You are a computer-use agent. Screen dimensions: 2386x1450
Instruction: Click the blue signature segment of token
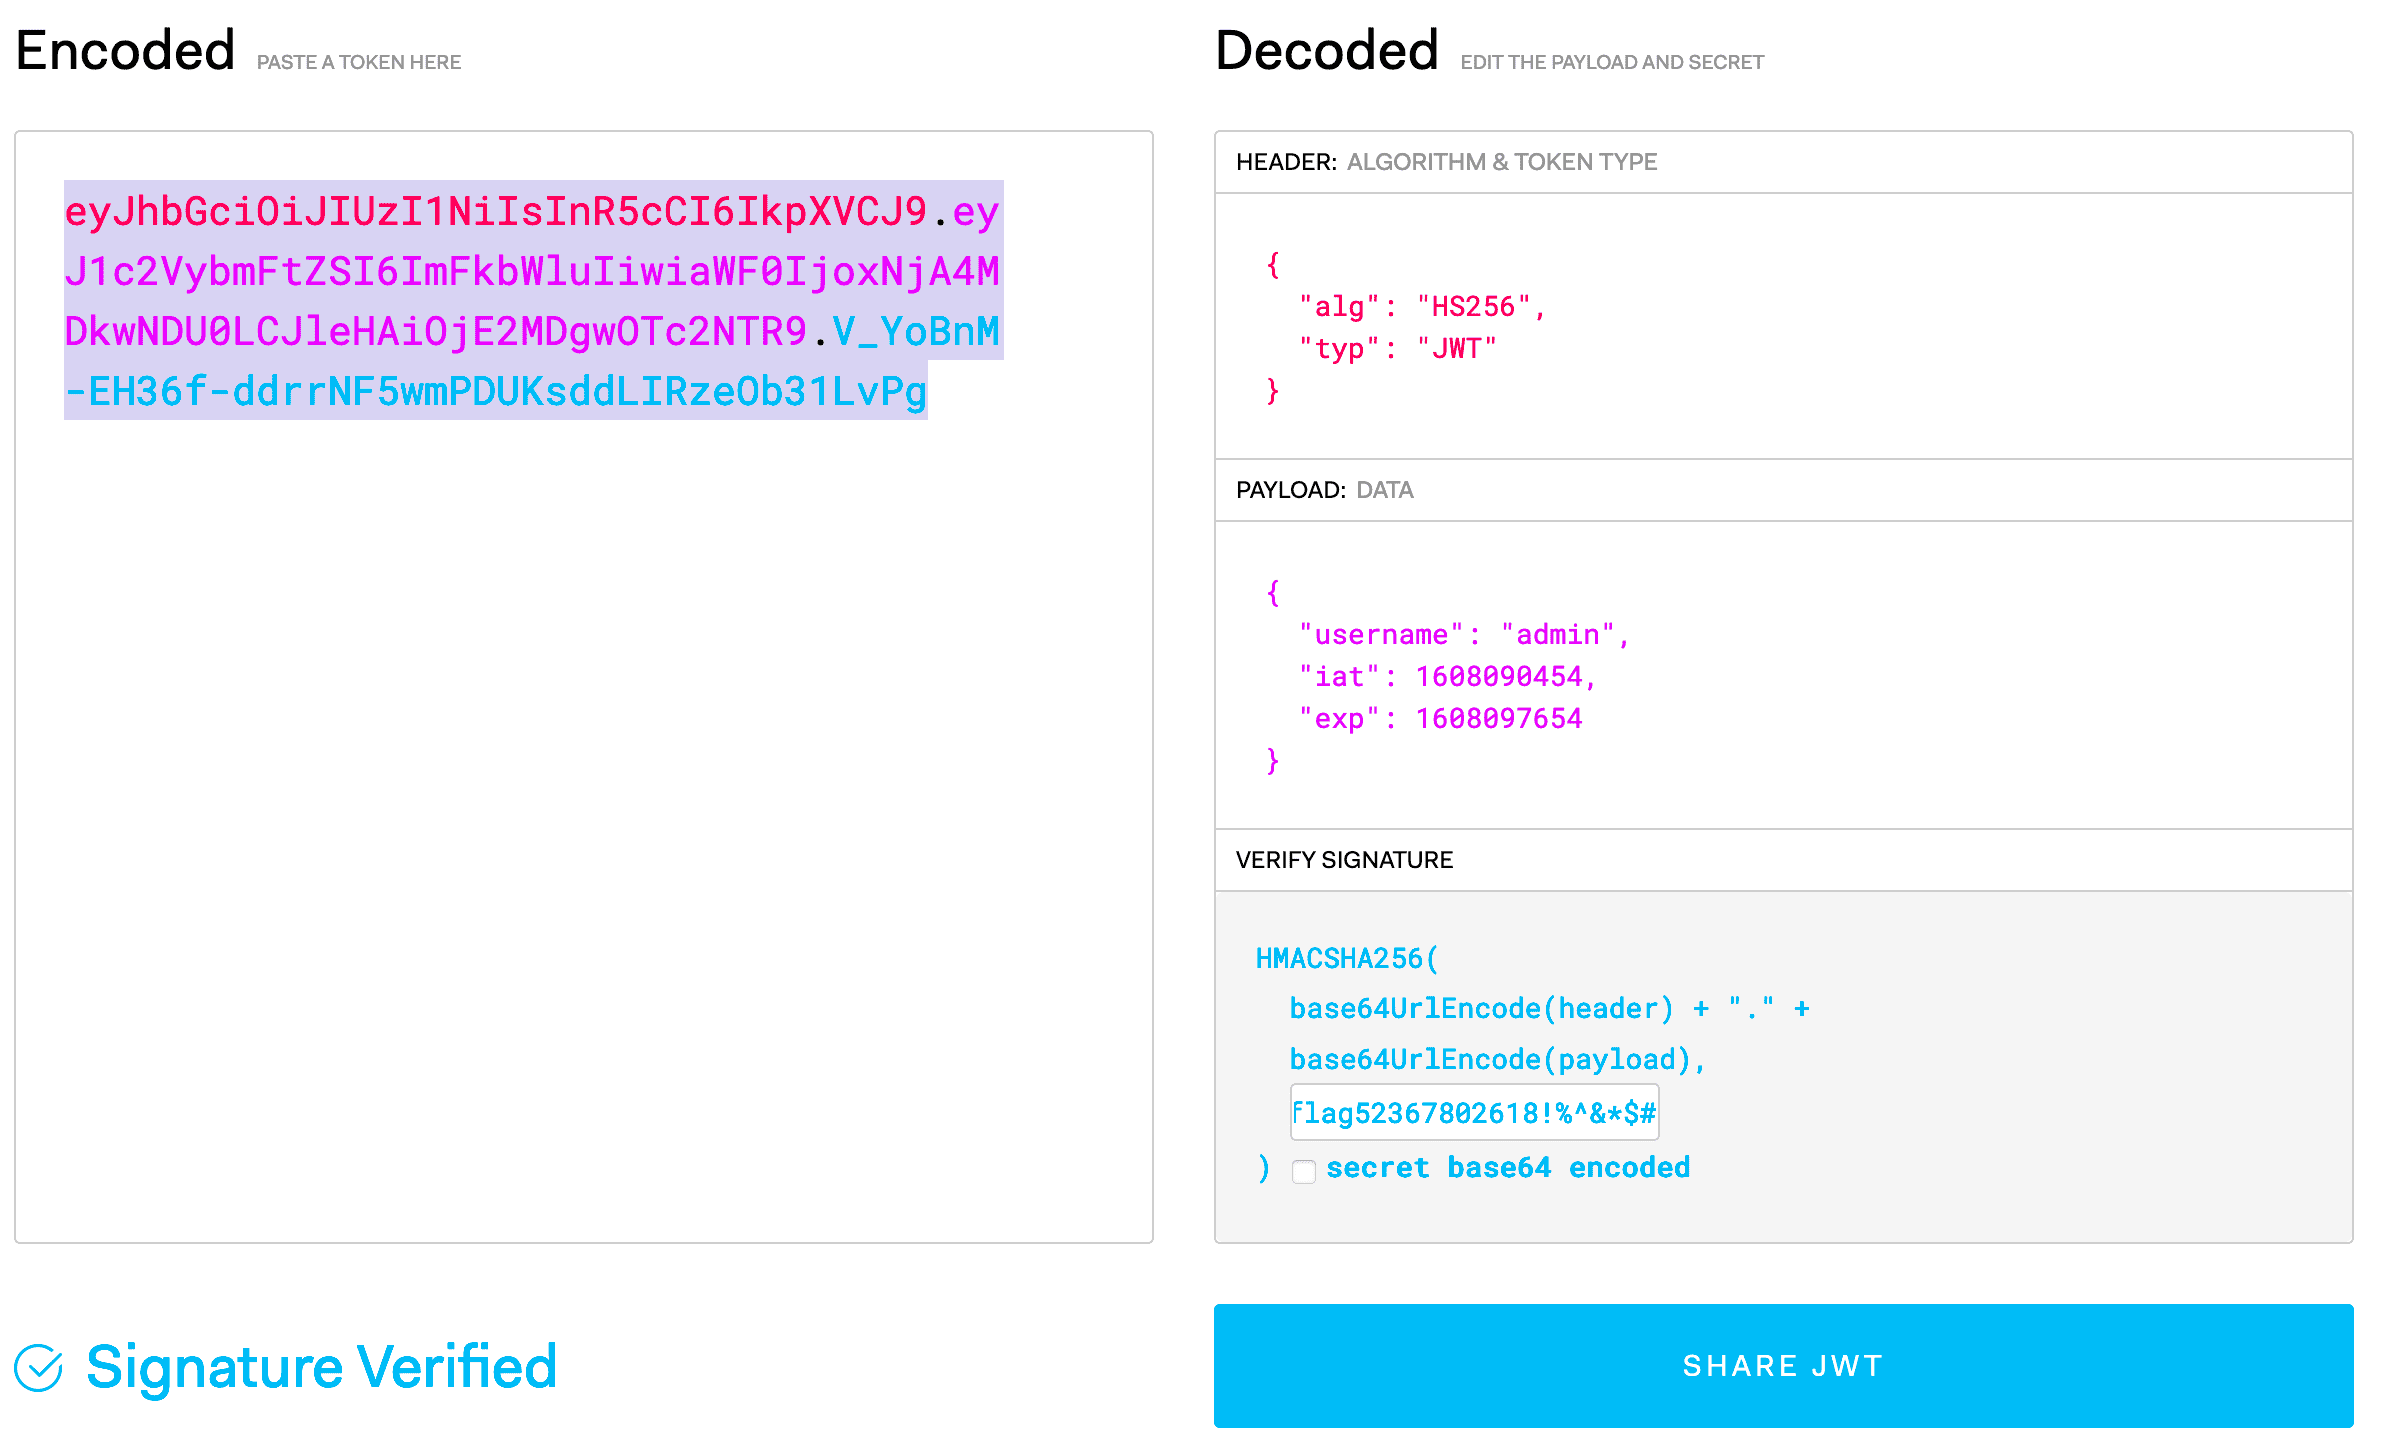(495, 392)
